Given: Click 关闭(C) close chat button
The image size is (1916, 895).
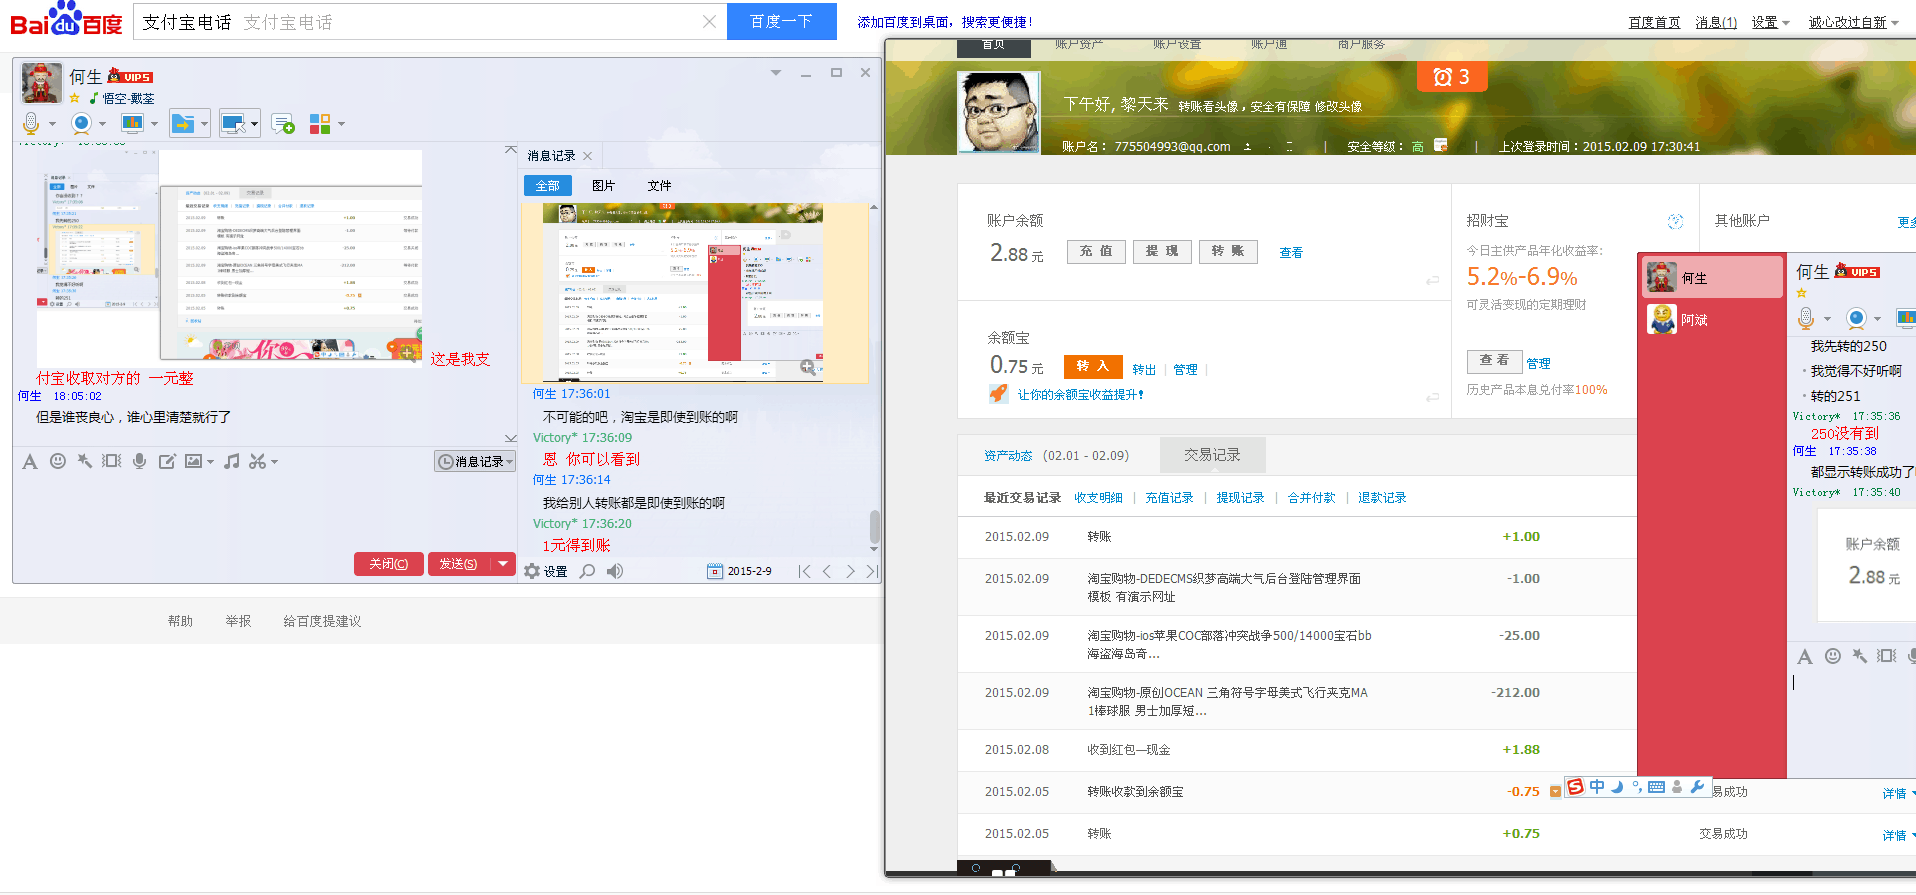Looking at the screenshot, I should (388, 564).
